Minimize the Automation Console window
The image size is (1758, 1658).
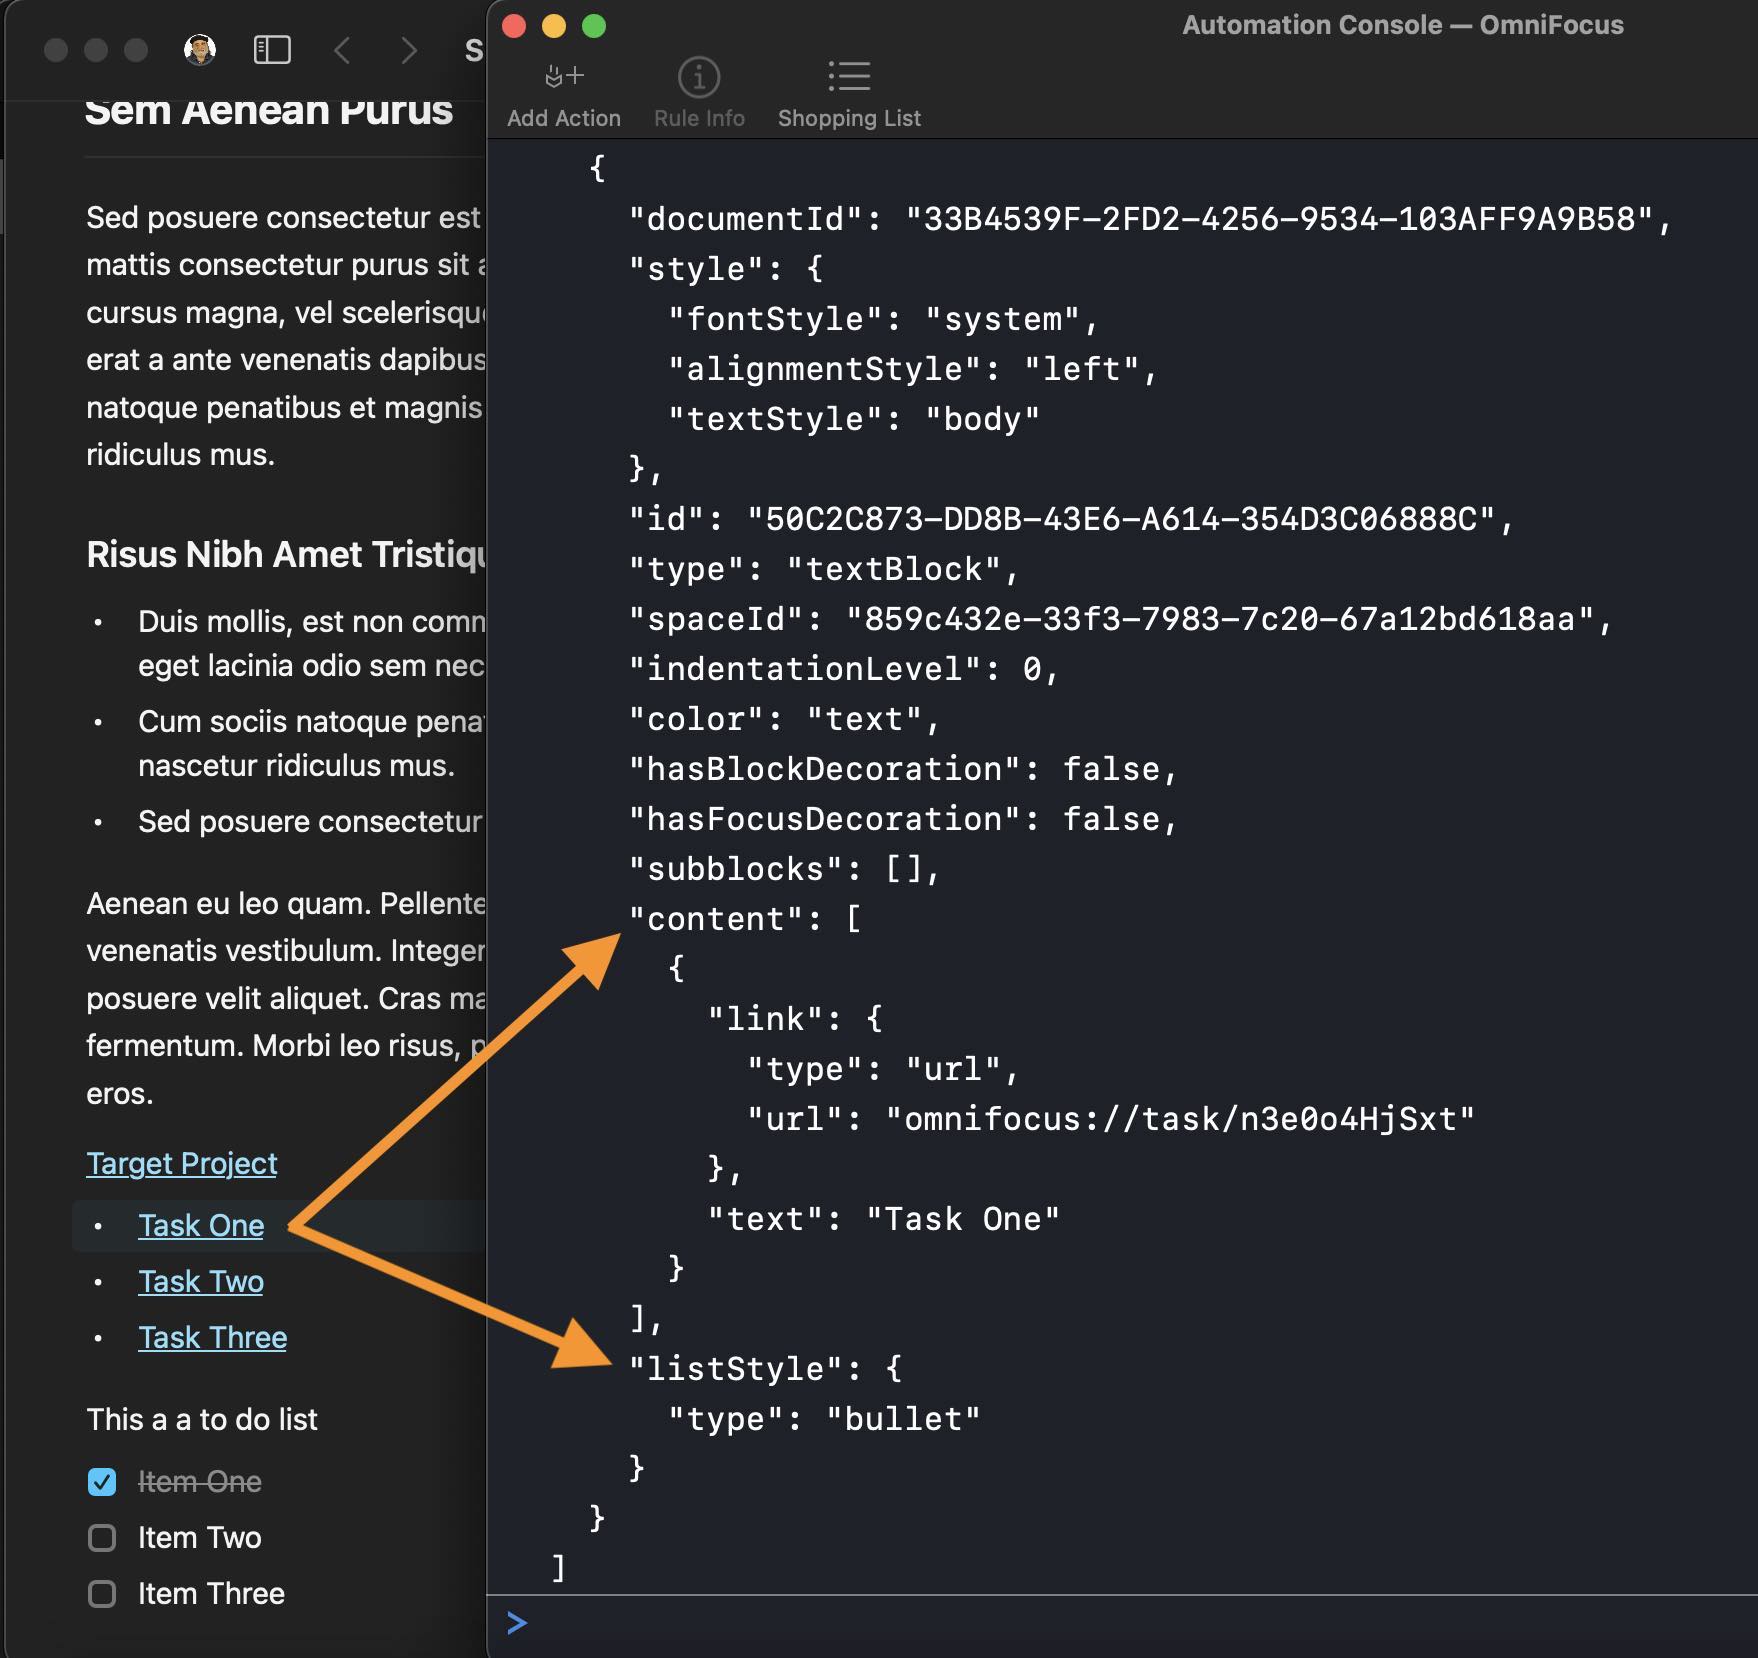click(554, 26)
